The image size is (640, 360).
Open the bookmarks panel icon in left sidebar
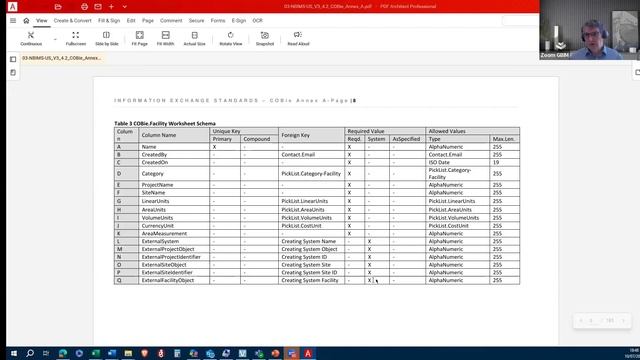[13, 73]
